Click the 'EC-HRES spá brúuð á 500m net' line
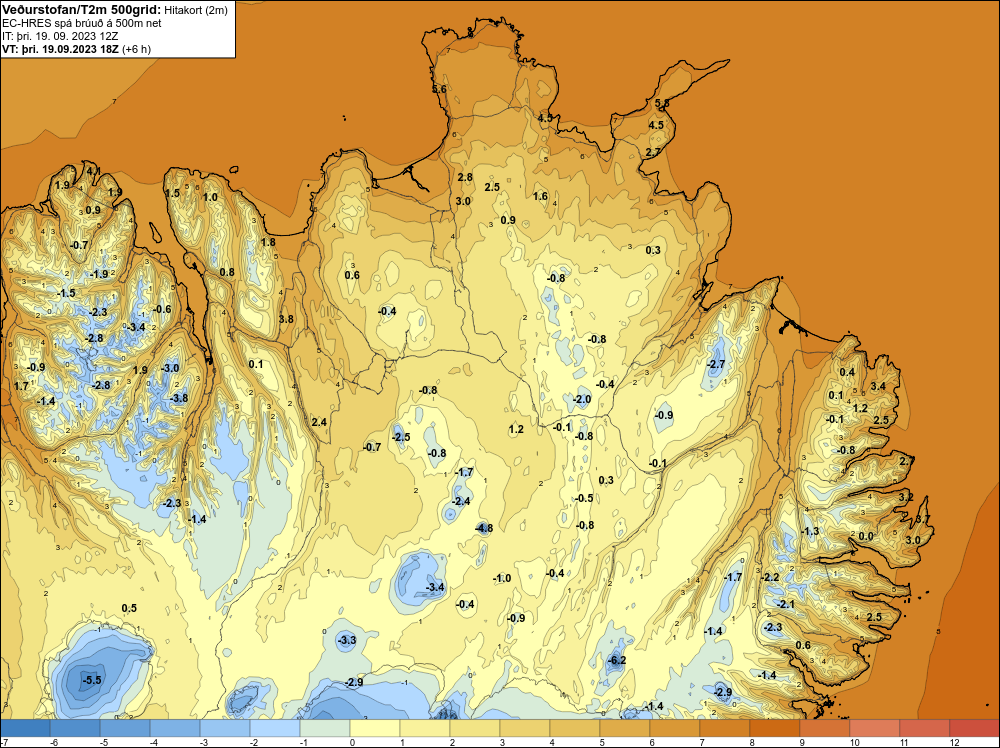 (82, 23)
